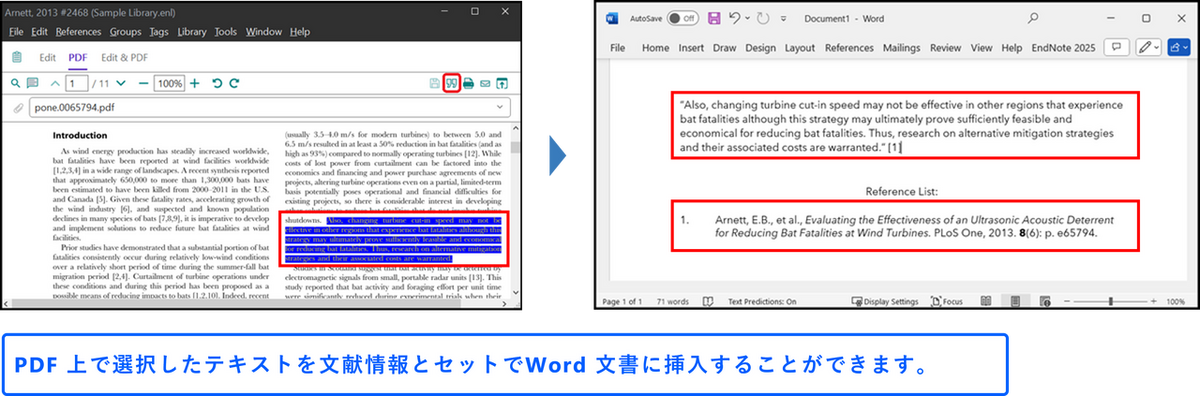Screen dimensions: 1200x396
Task: Open the Groups menu in EndNote
Action: tap(126, 32)
